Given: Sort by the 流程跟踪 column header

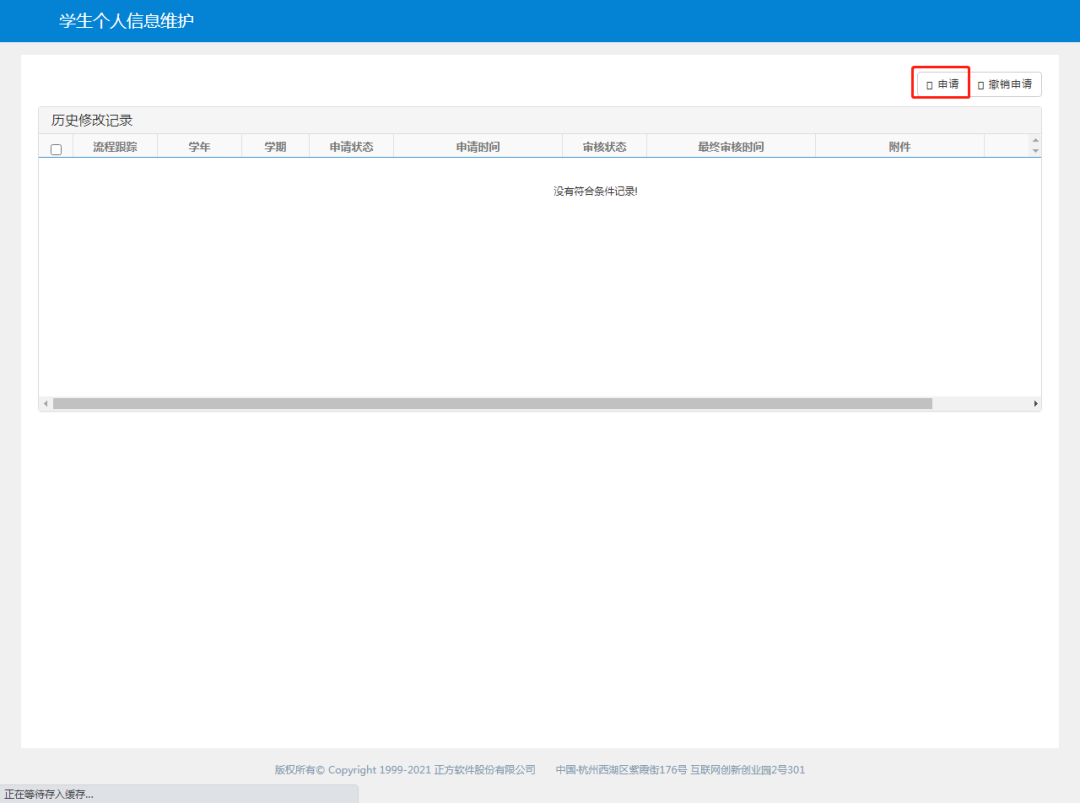Looking at the screenshot, I should click(x=115, y=147).
